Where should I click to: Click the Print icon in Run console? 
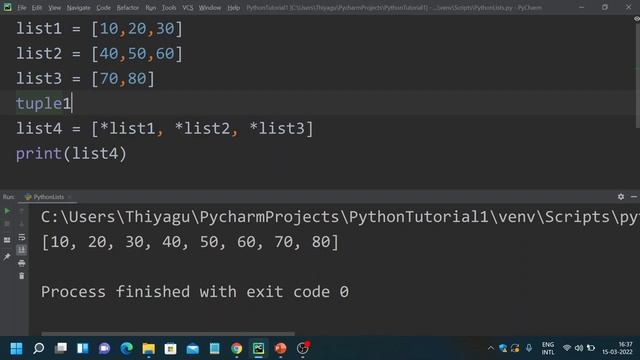(x=22, y=263)
